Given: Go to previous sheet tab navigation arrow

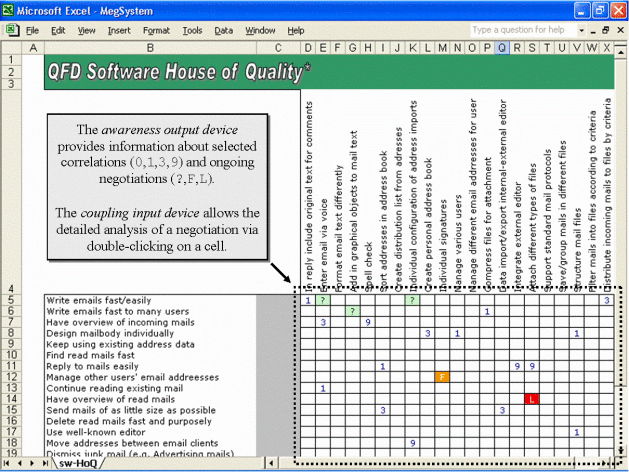Looking at the screenshot, I should click(20, 463).
